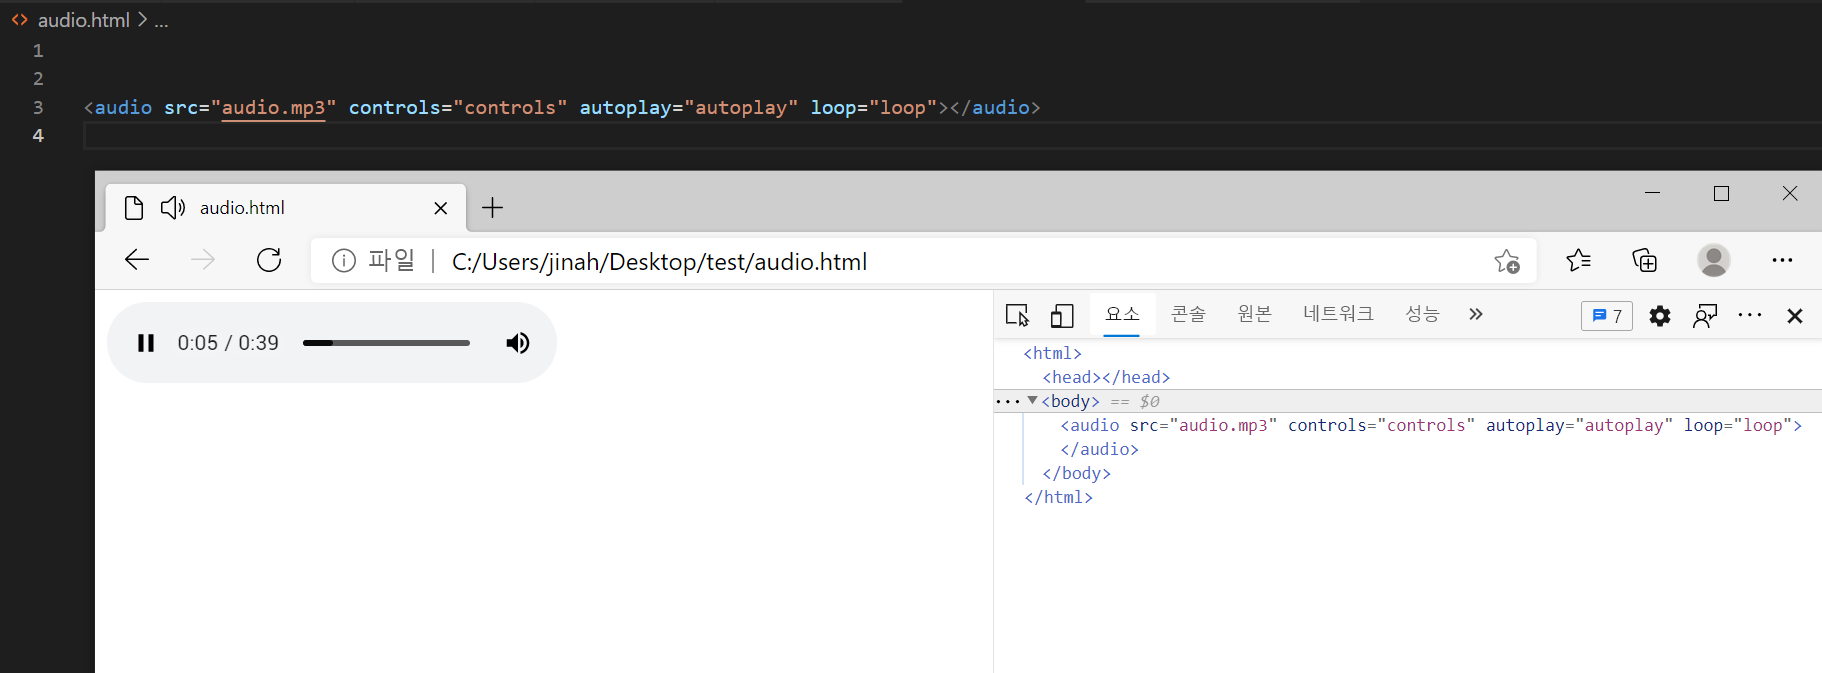Click editor line number 3
The image size is (1822, 673).
pyautogui.click(x=38, y=107)
